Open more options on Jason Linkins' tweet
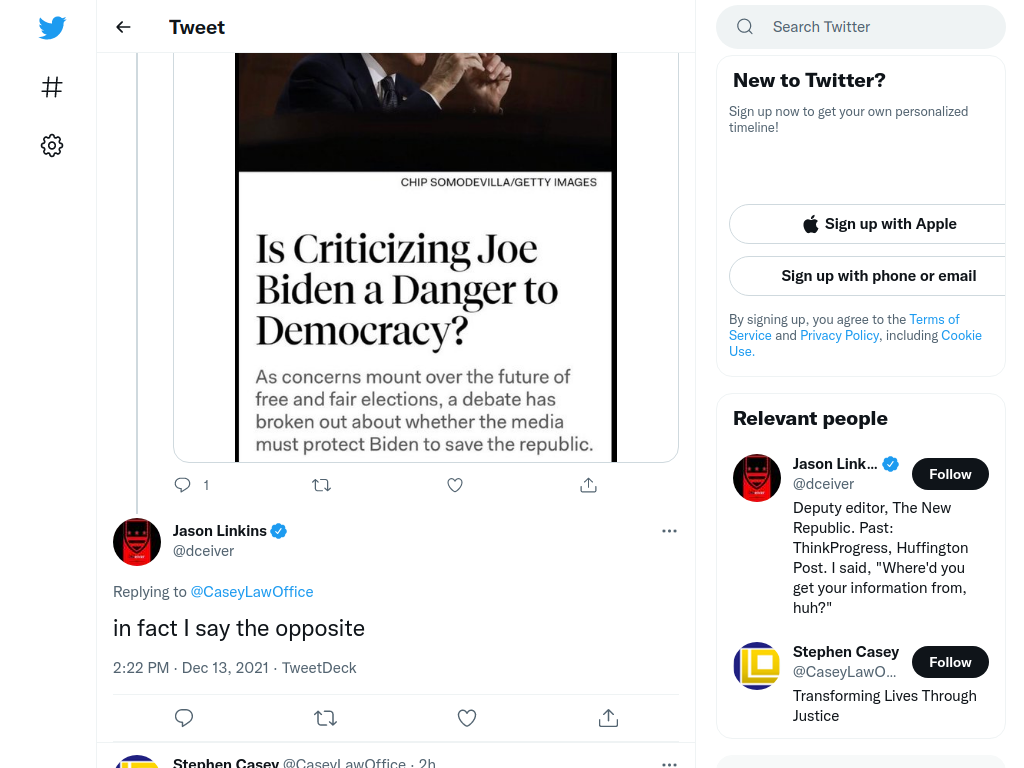Viewport: 1024px width, 768px height. (x=669, y=531)
